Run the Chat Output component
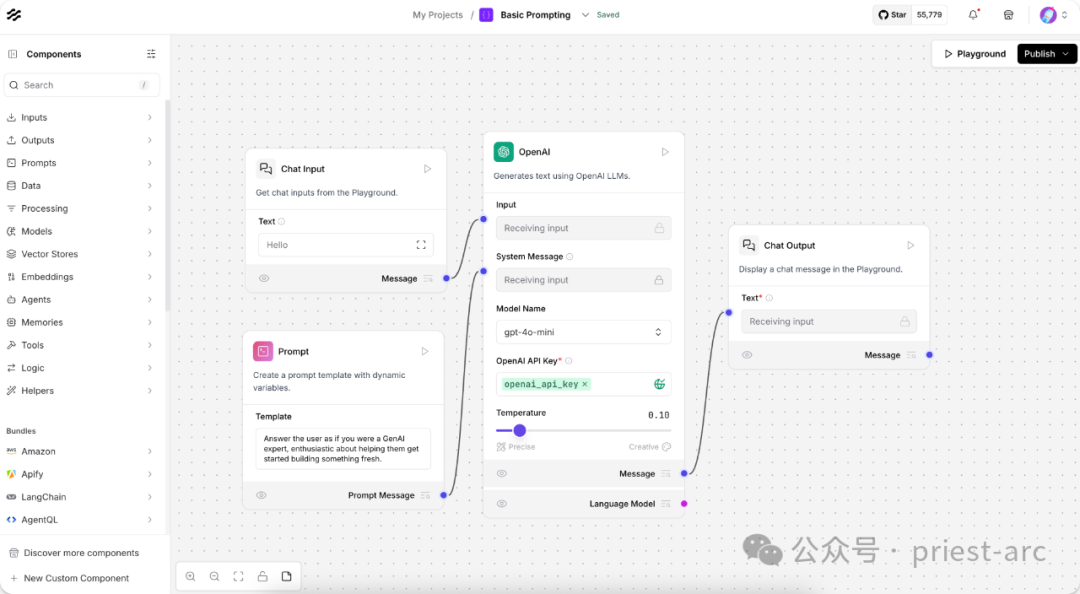 (911, 245)
